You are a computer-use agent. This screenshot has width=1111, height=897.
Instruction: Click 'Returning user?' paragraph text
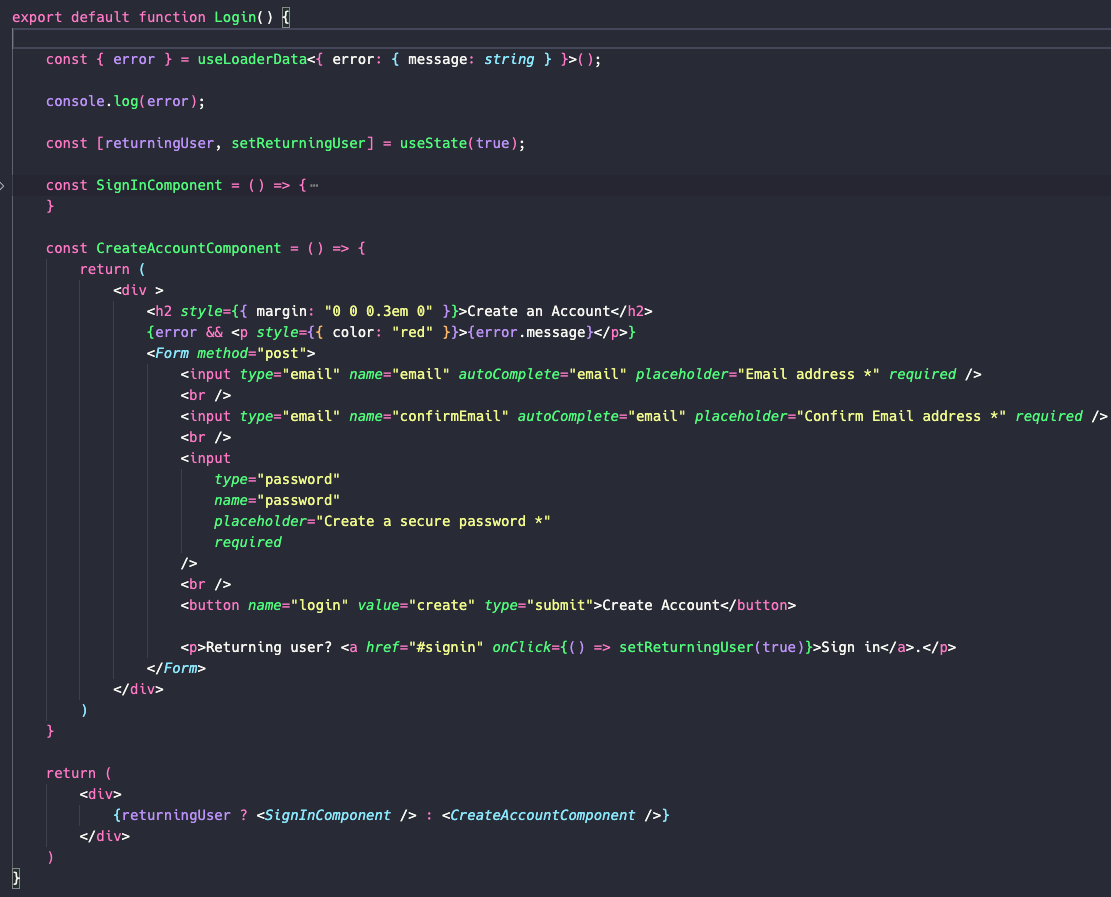pyautogui.click(x=269, y=648)
